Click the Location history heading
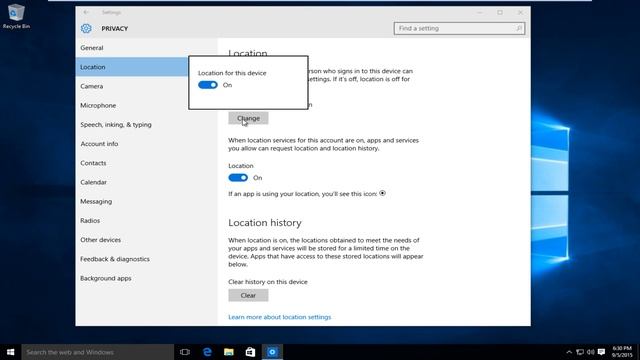The width and height of the screenshot is (640, 360). [x=265, y=222]
